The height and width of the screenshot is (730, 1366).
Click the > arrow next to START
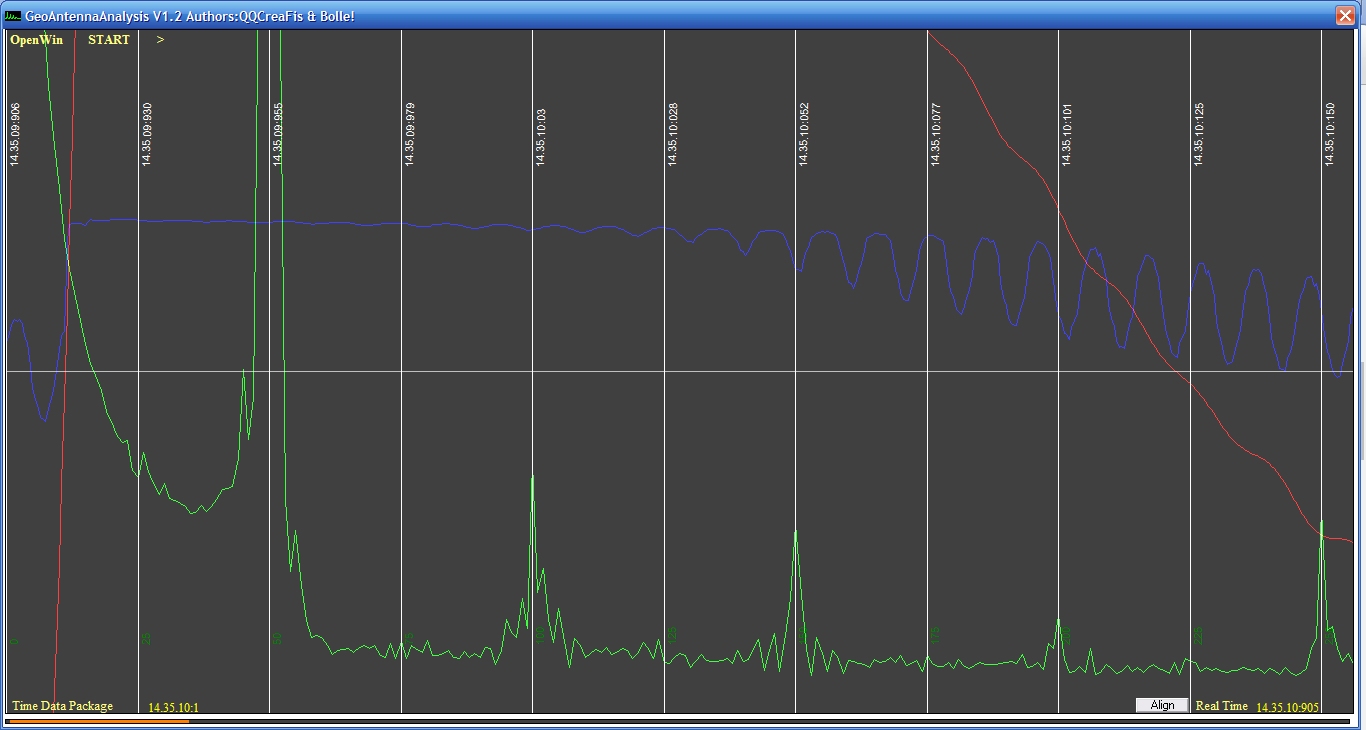tap(160, 40)
